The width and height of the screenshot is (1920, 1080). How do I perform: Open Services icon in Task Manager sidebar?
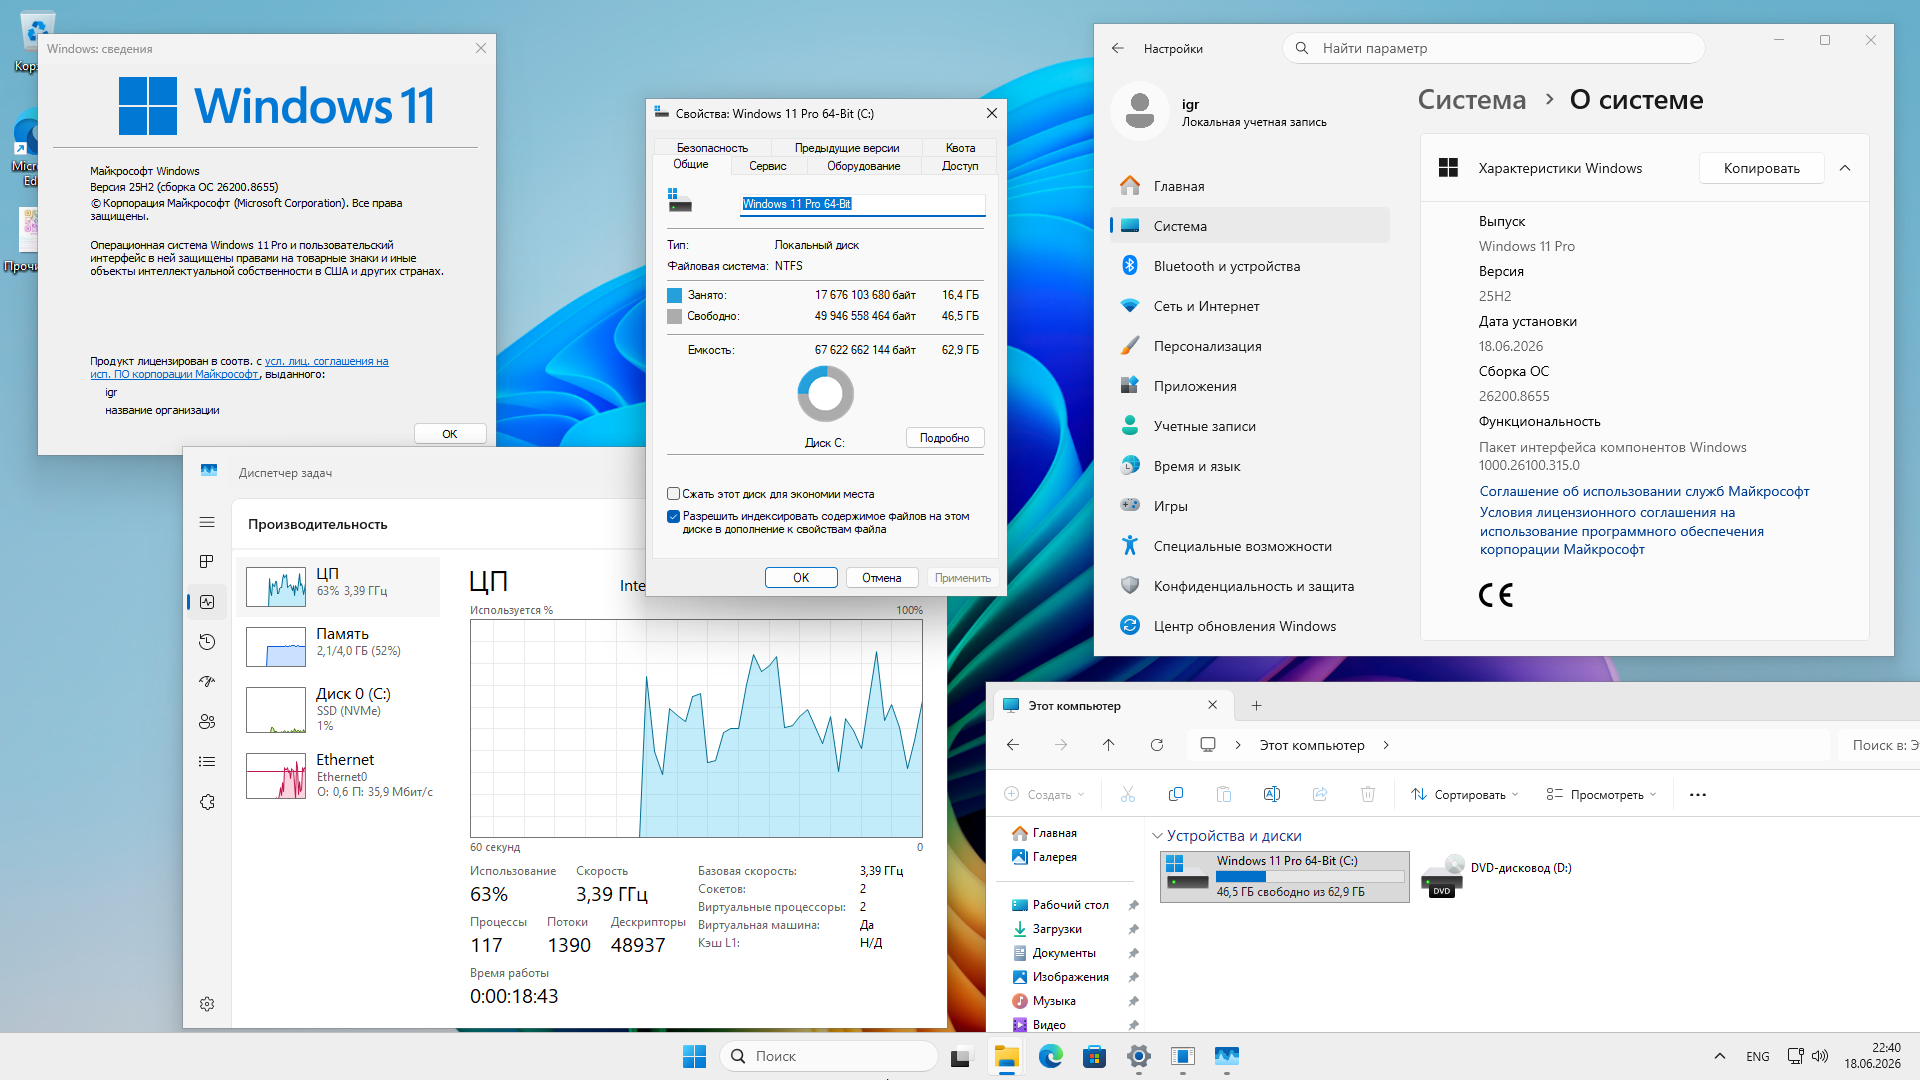[x=207, y=802]
